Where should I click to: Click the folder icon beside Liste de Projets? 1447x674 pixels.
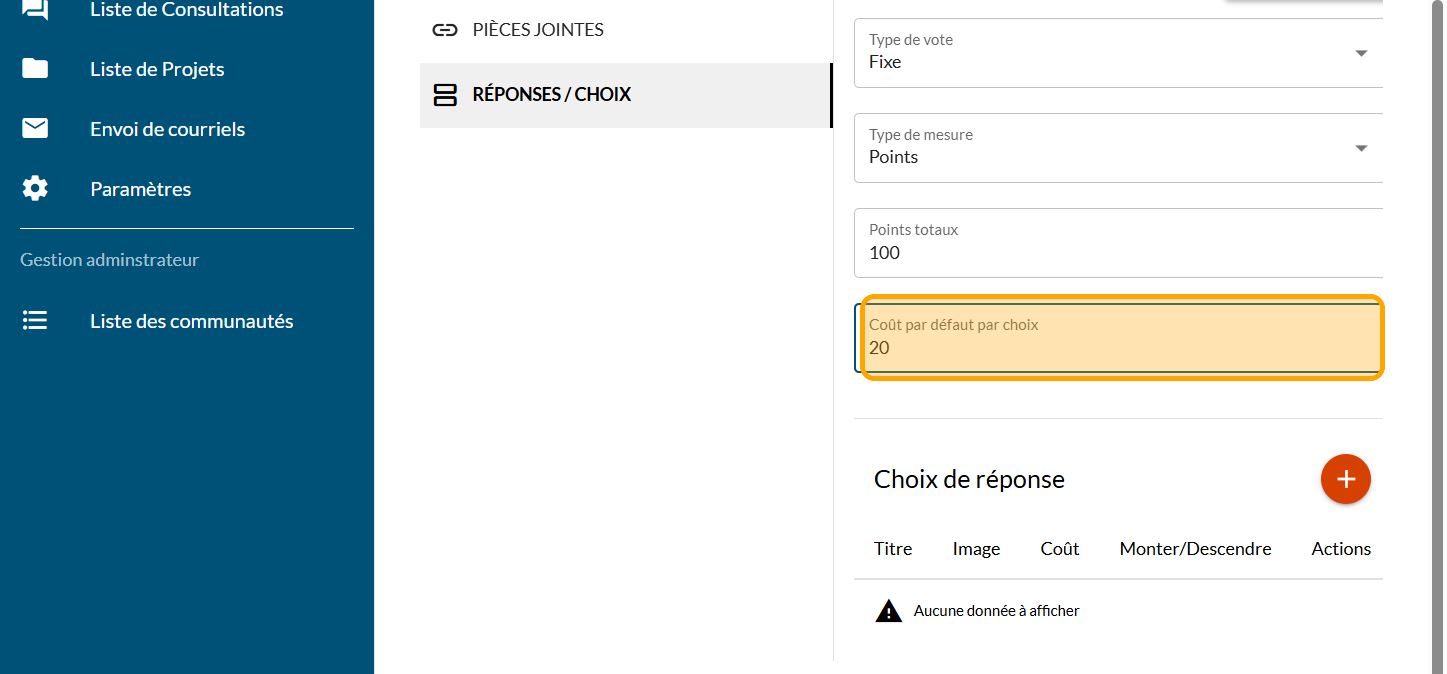35,69
